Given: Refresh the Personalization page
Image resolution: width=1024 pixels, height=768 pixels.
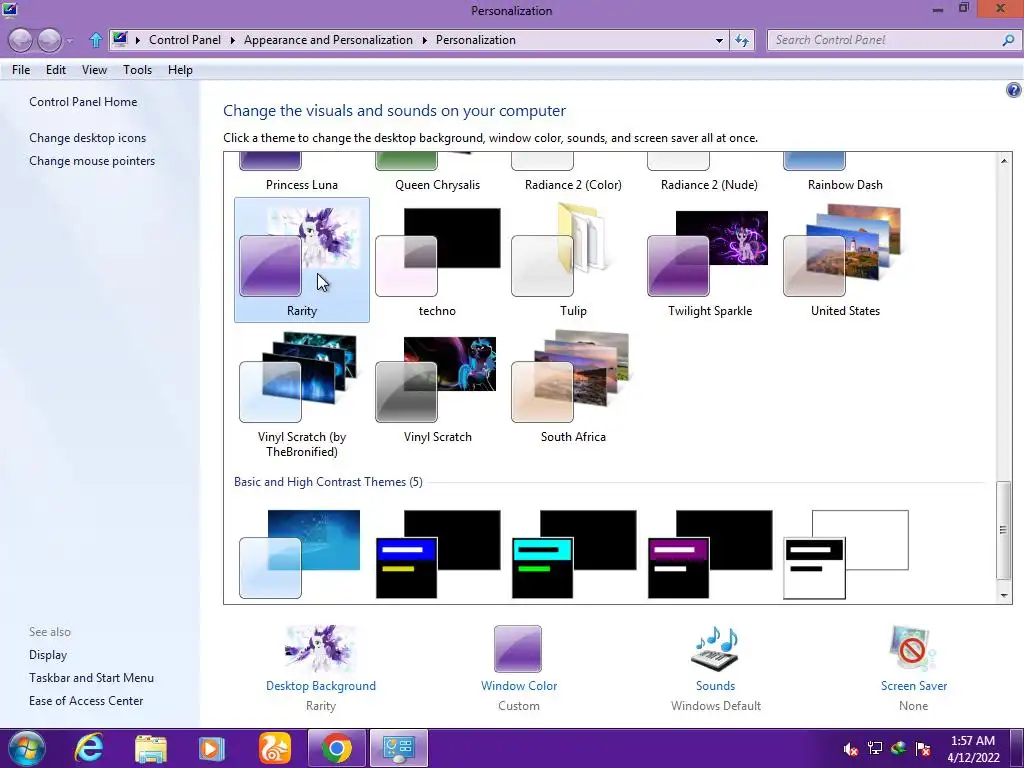Looking at the screenshot, I should click(x=742, y=40).
